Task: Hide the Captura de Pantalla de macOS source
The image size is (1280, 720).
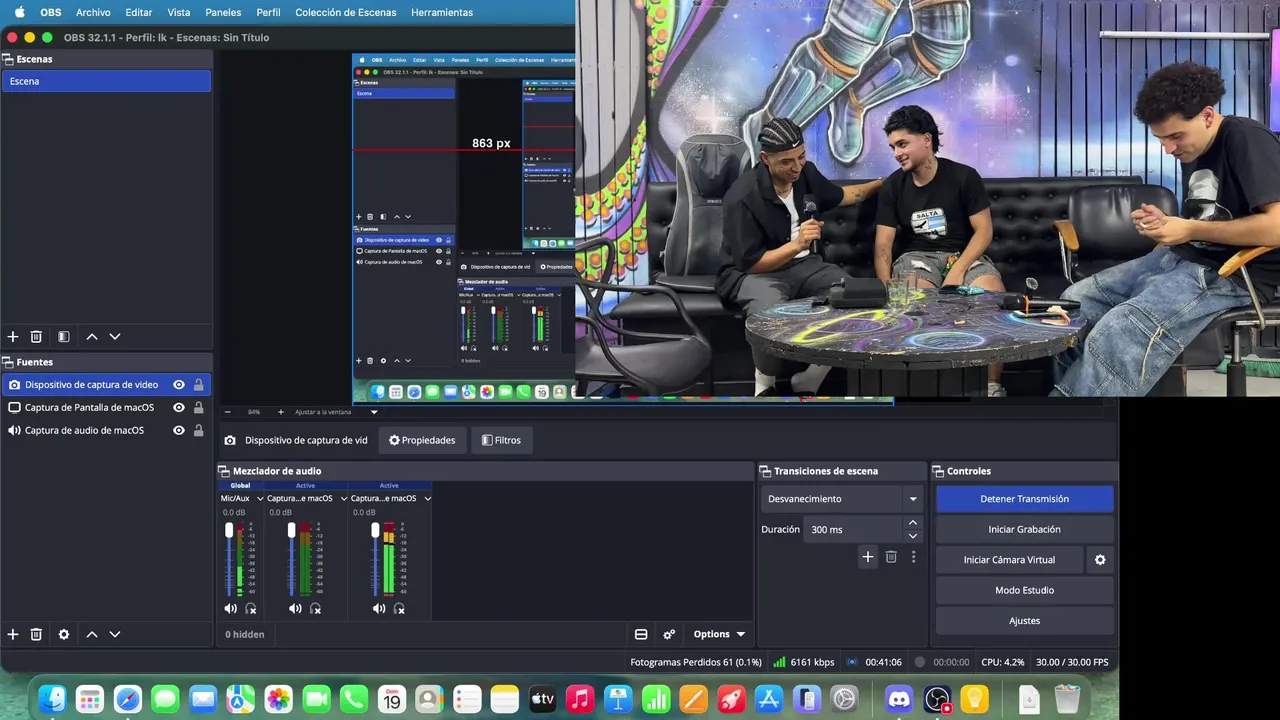Action: click(x=179, y=408)
